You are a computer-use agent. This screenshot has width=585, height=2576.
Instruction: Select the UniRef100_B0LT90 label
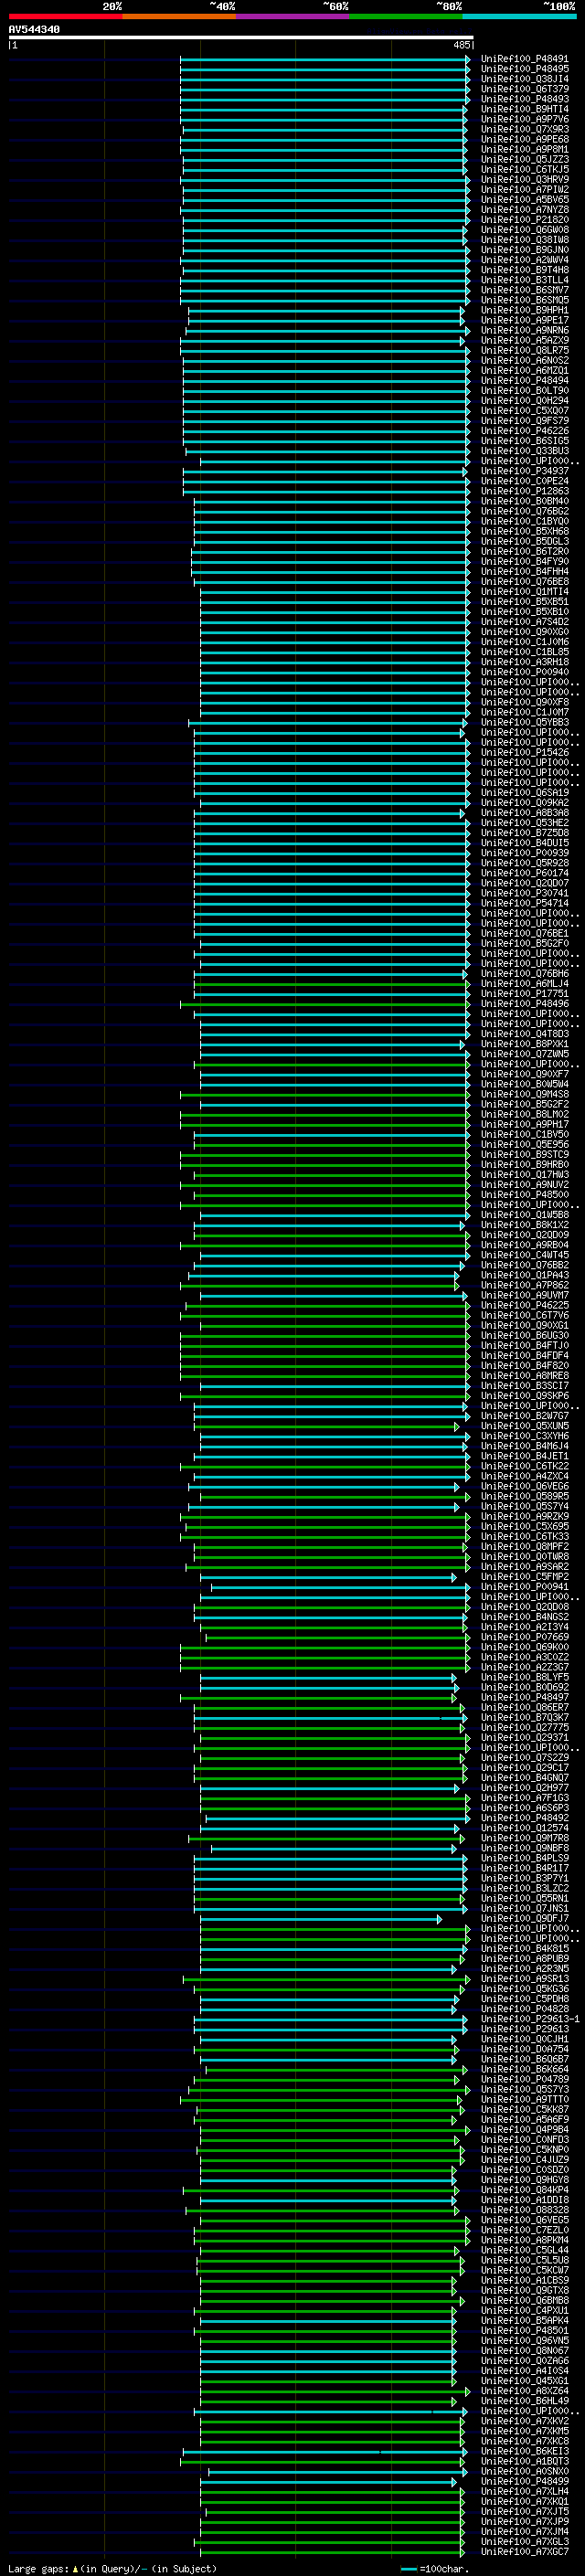(x=524, y=390)
